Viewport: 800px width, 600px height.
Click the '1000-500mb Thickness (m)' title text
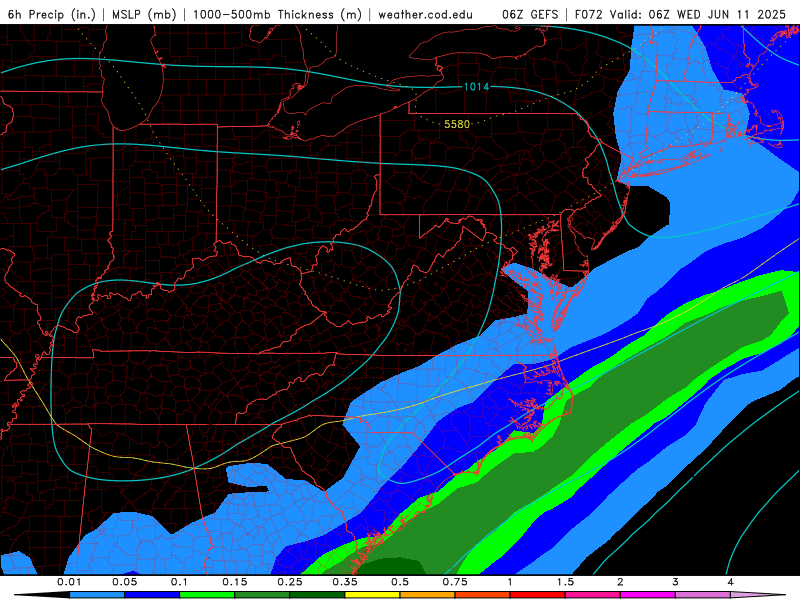[x=277, y=14]
